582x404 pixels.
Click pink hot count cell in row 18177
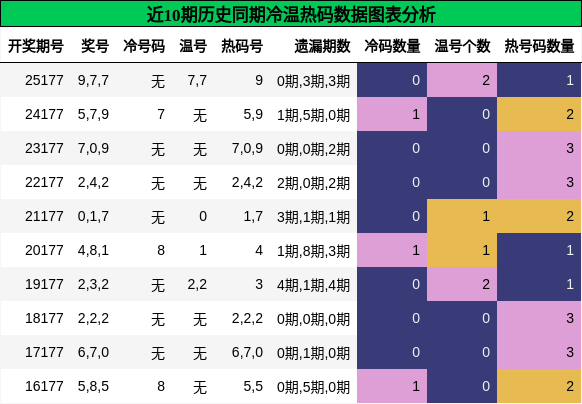pyautogui.click(x=539, y=318)
